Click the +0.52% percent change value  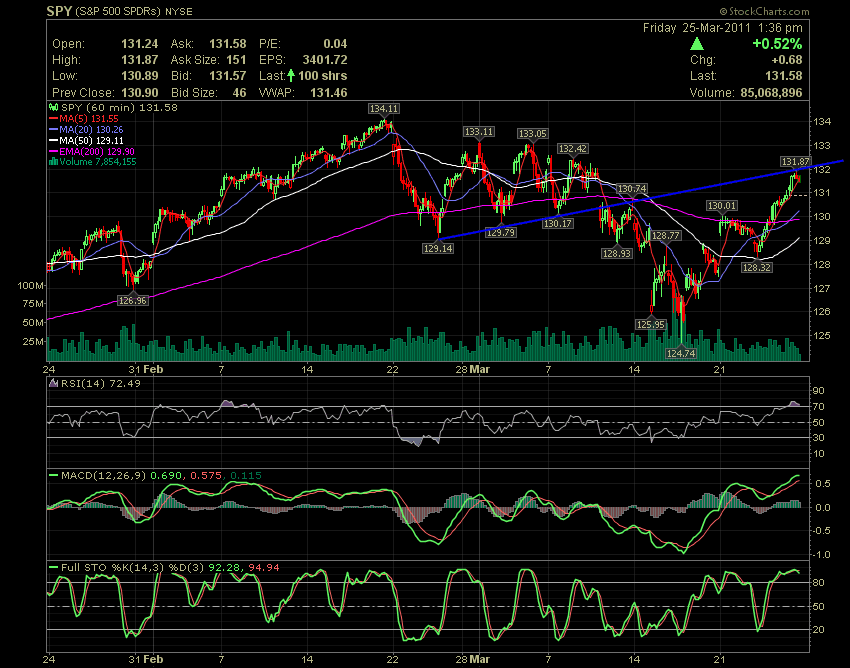(x=777, y=44)
